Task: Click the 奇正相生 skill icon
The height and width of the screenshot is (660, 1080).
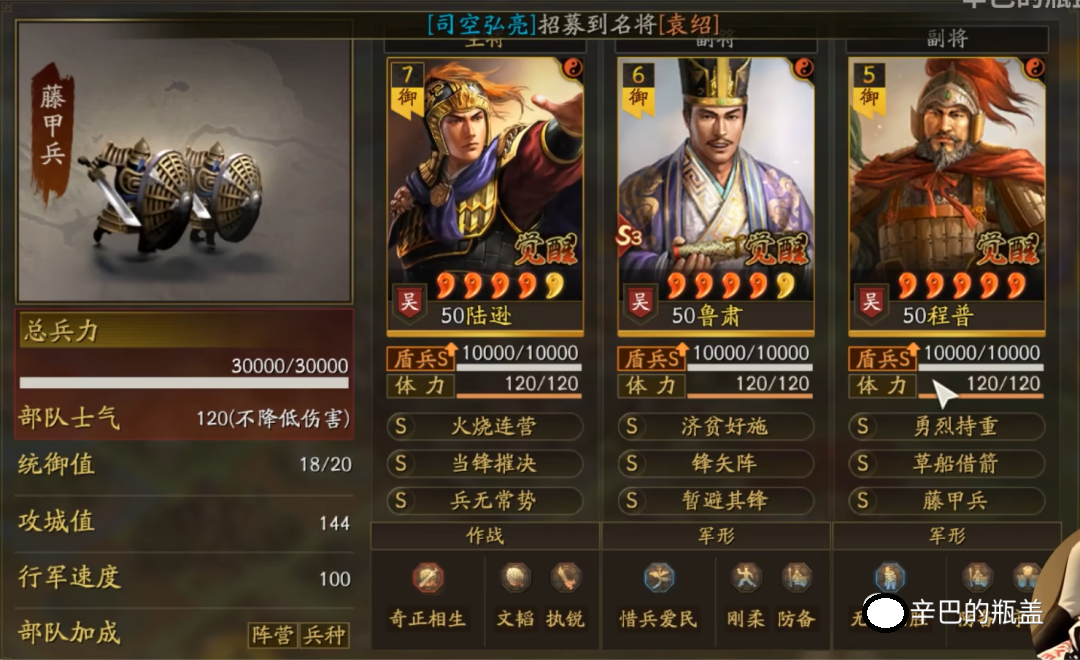Action: [428, 577]
